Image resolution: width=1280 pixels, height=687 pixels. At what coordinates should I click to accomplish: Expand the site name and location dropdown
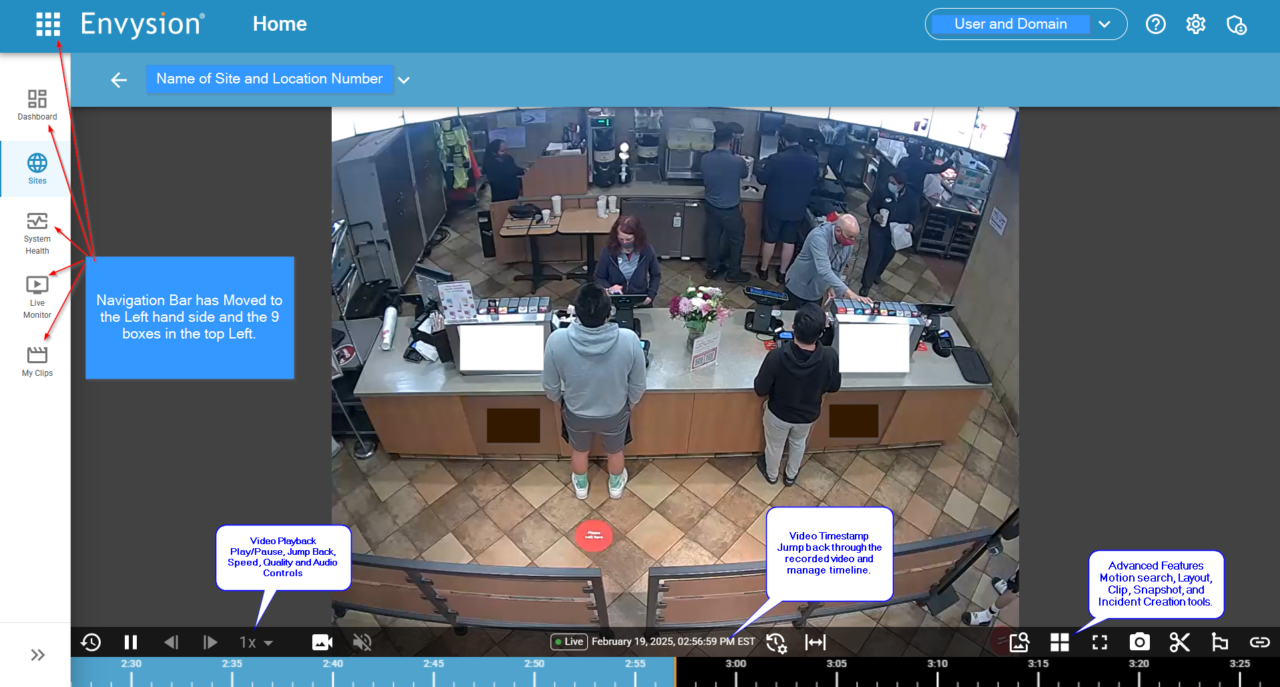(404, 80)
